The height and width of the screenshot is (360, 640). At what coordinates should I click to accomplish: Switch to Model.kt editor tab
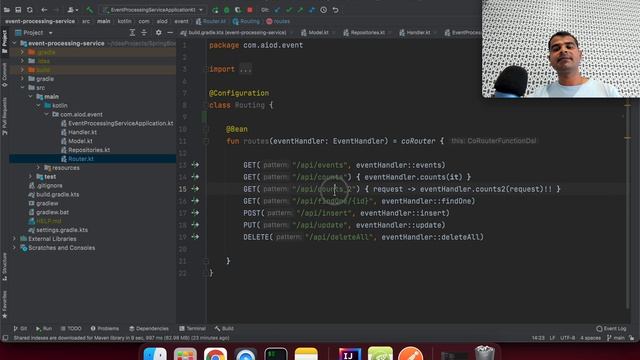(317, 33)
